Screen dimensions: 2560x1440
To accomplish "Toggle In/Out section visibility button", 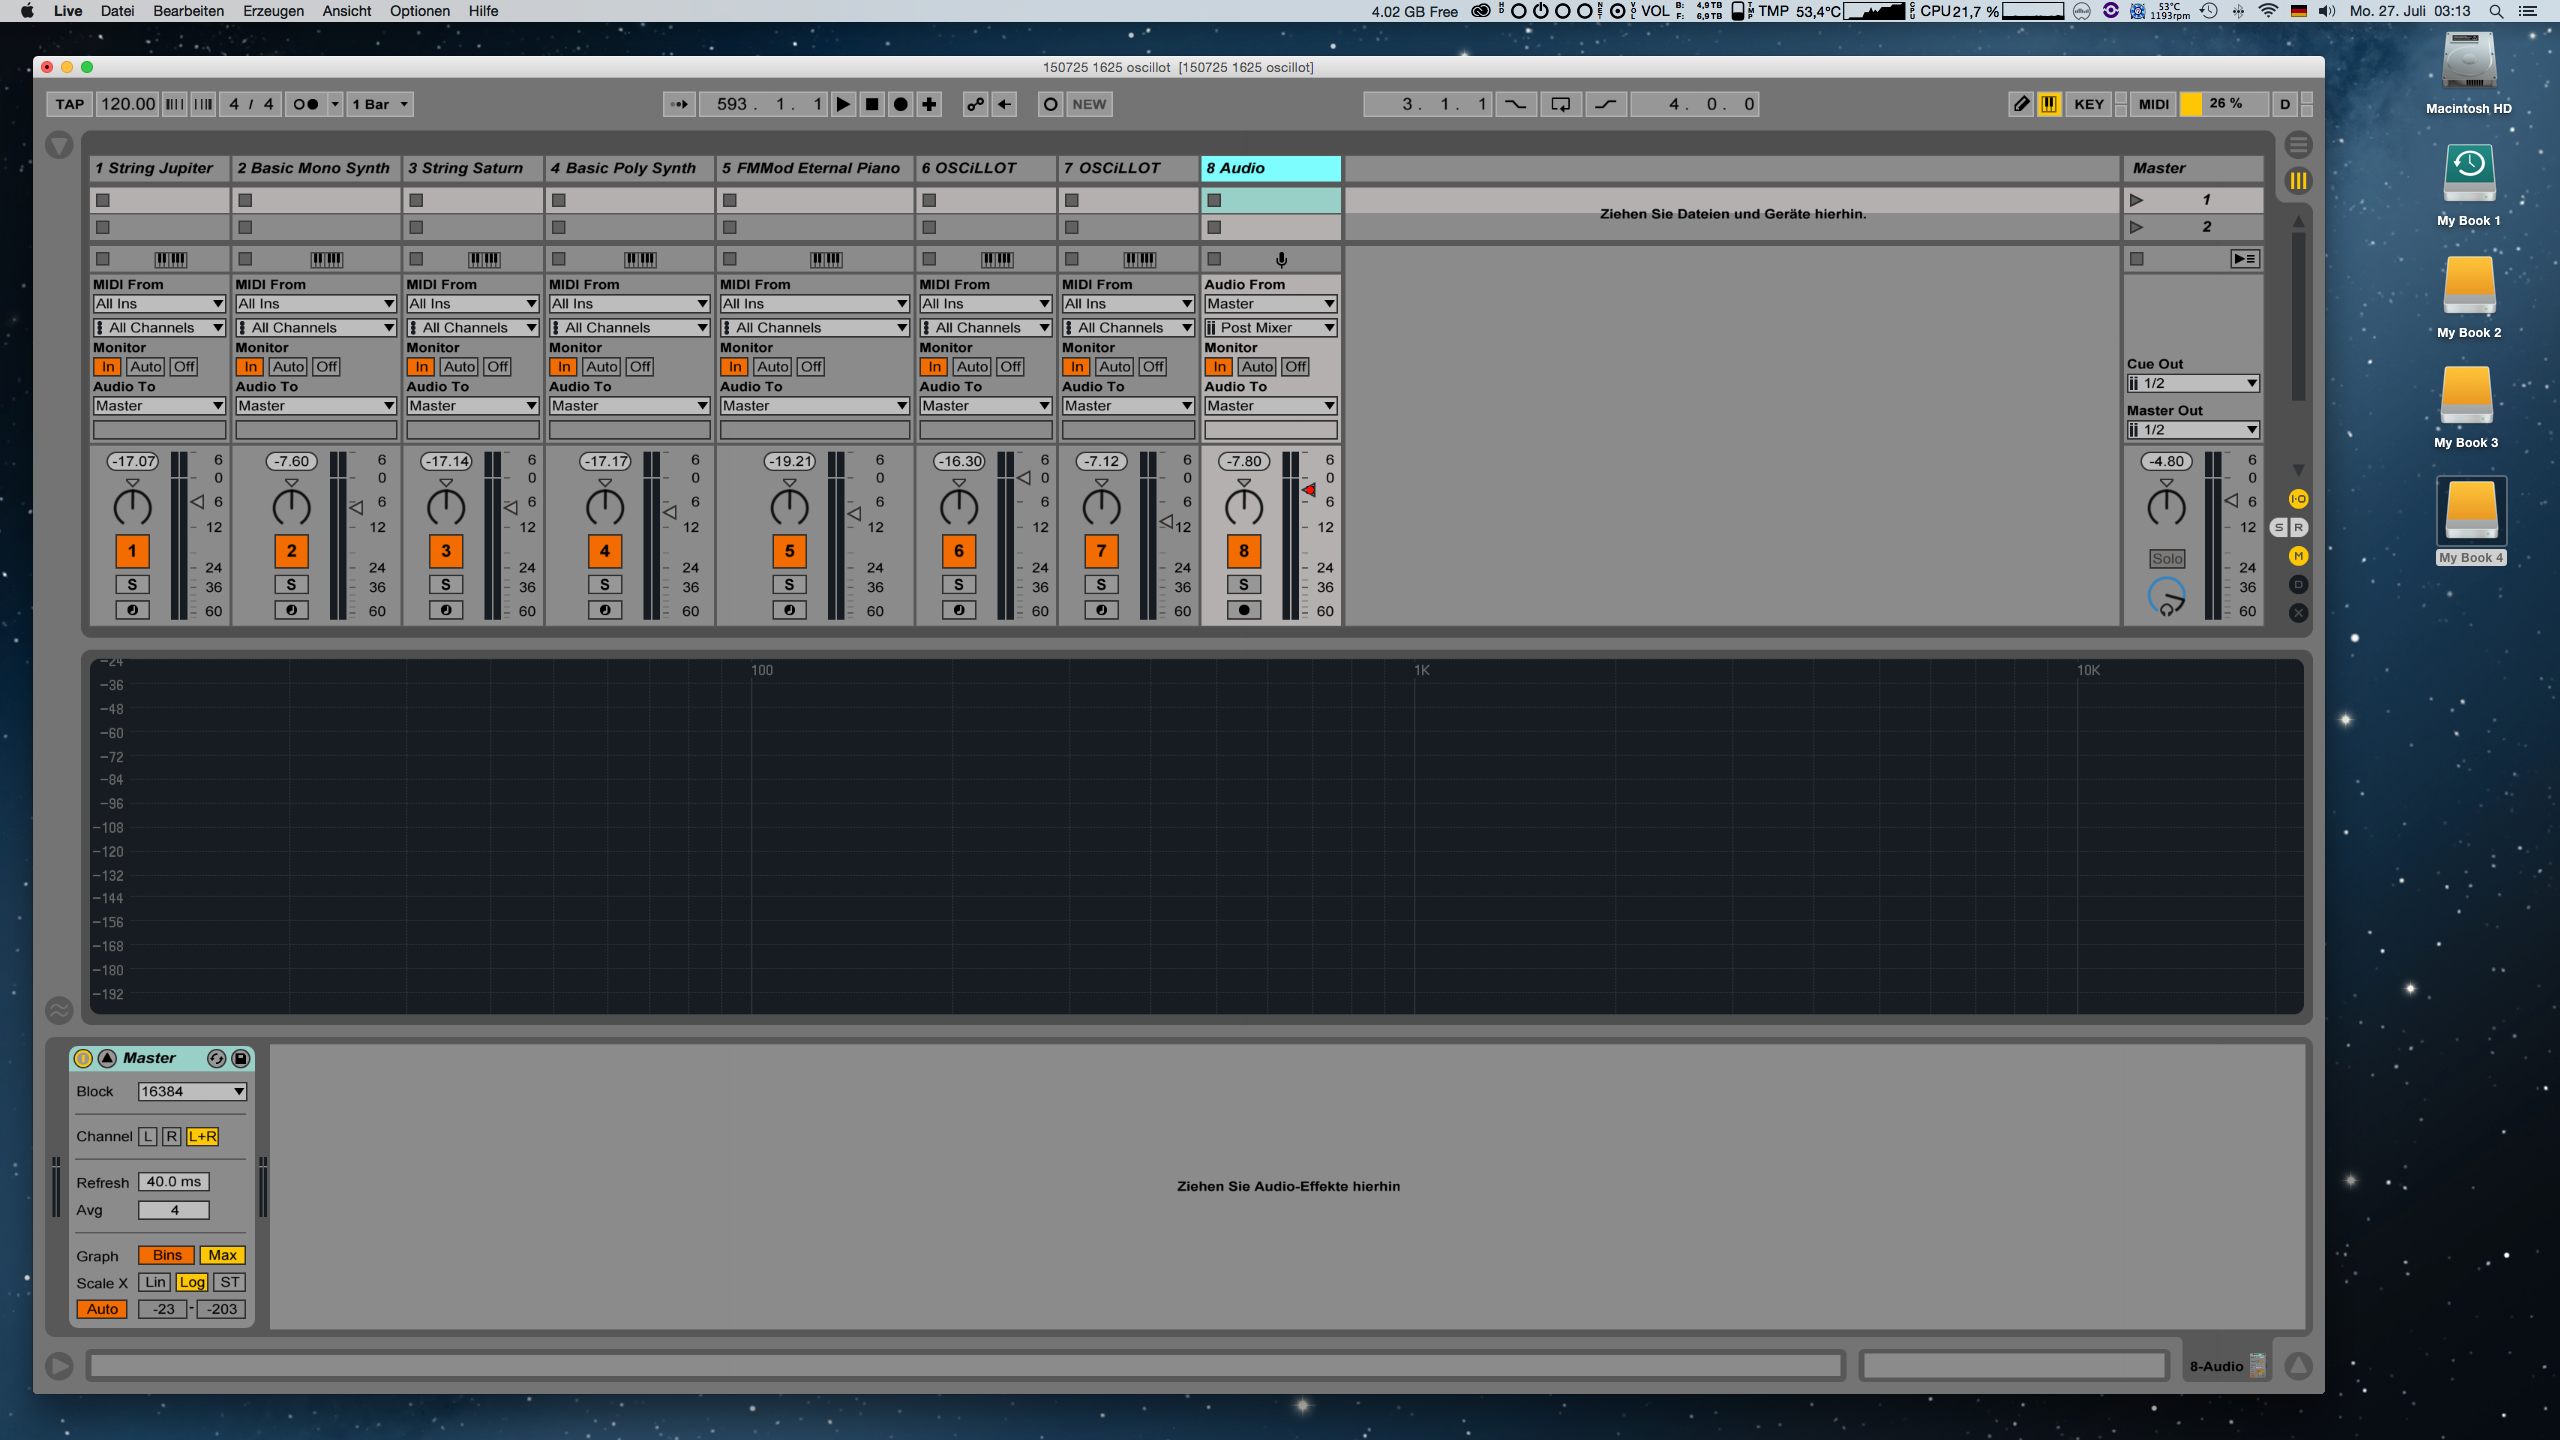I will click(x=2299, y=499).
